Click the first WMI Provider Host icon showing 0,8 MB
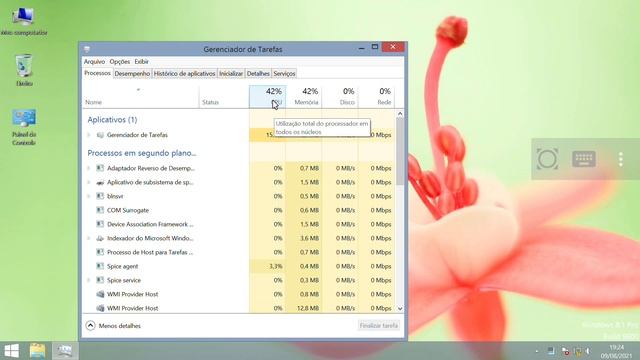 [100, 294]
